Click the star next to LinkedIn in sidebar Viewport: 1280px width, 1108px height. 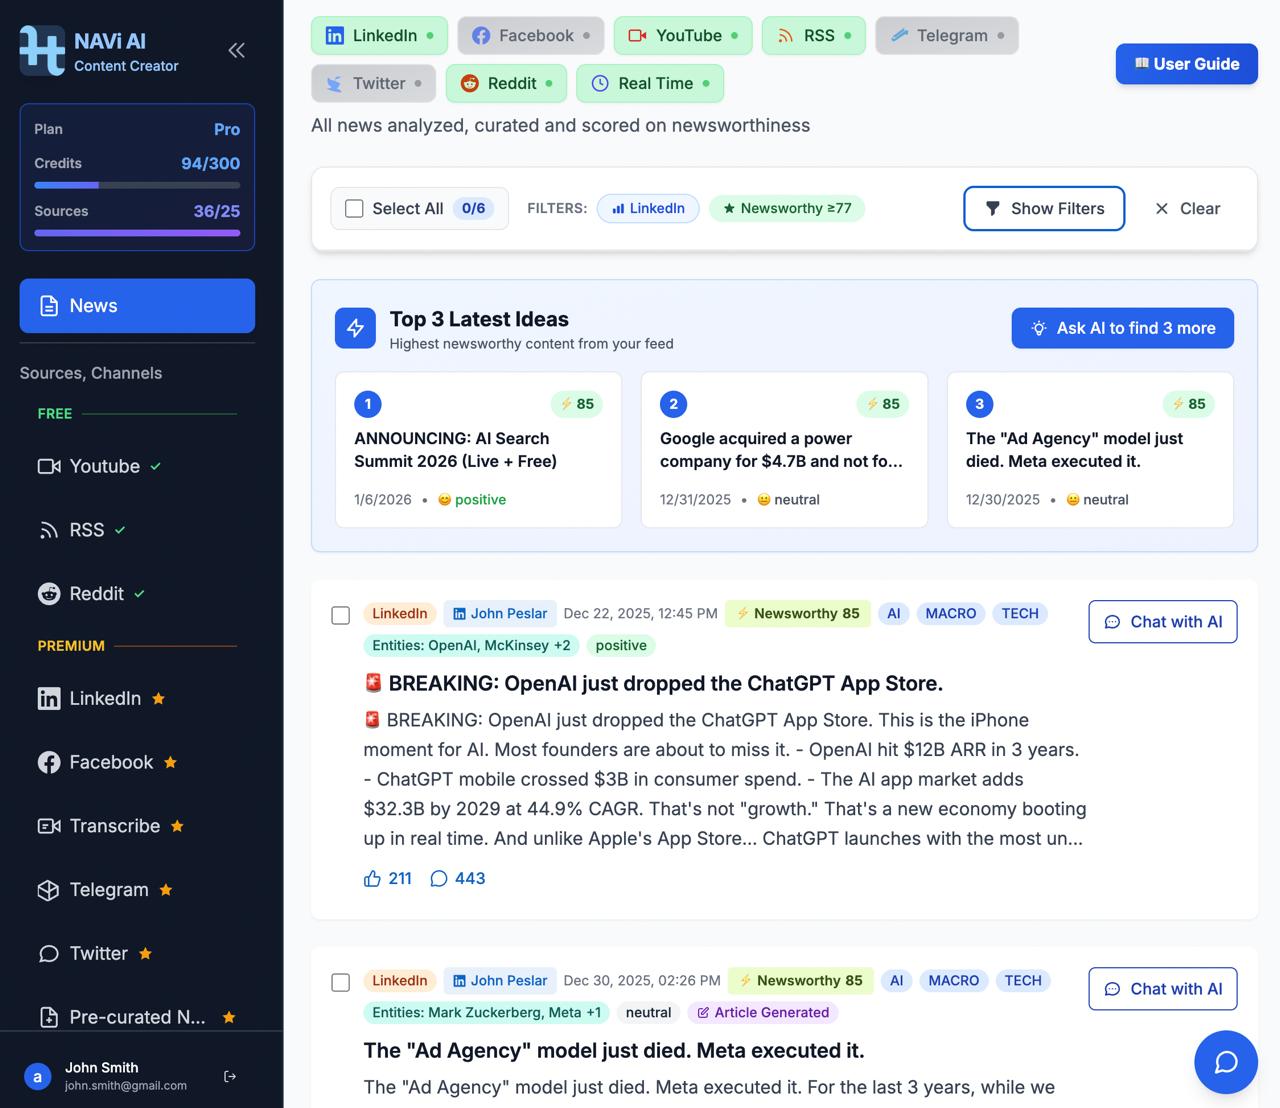(x=158, y=698)
